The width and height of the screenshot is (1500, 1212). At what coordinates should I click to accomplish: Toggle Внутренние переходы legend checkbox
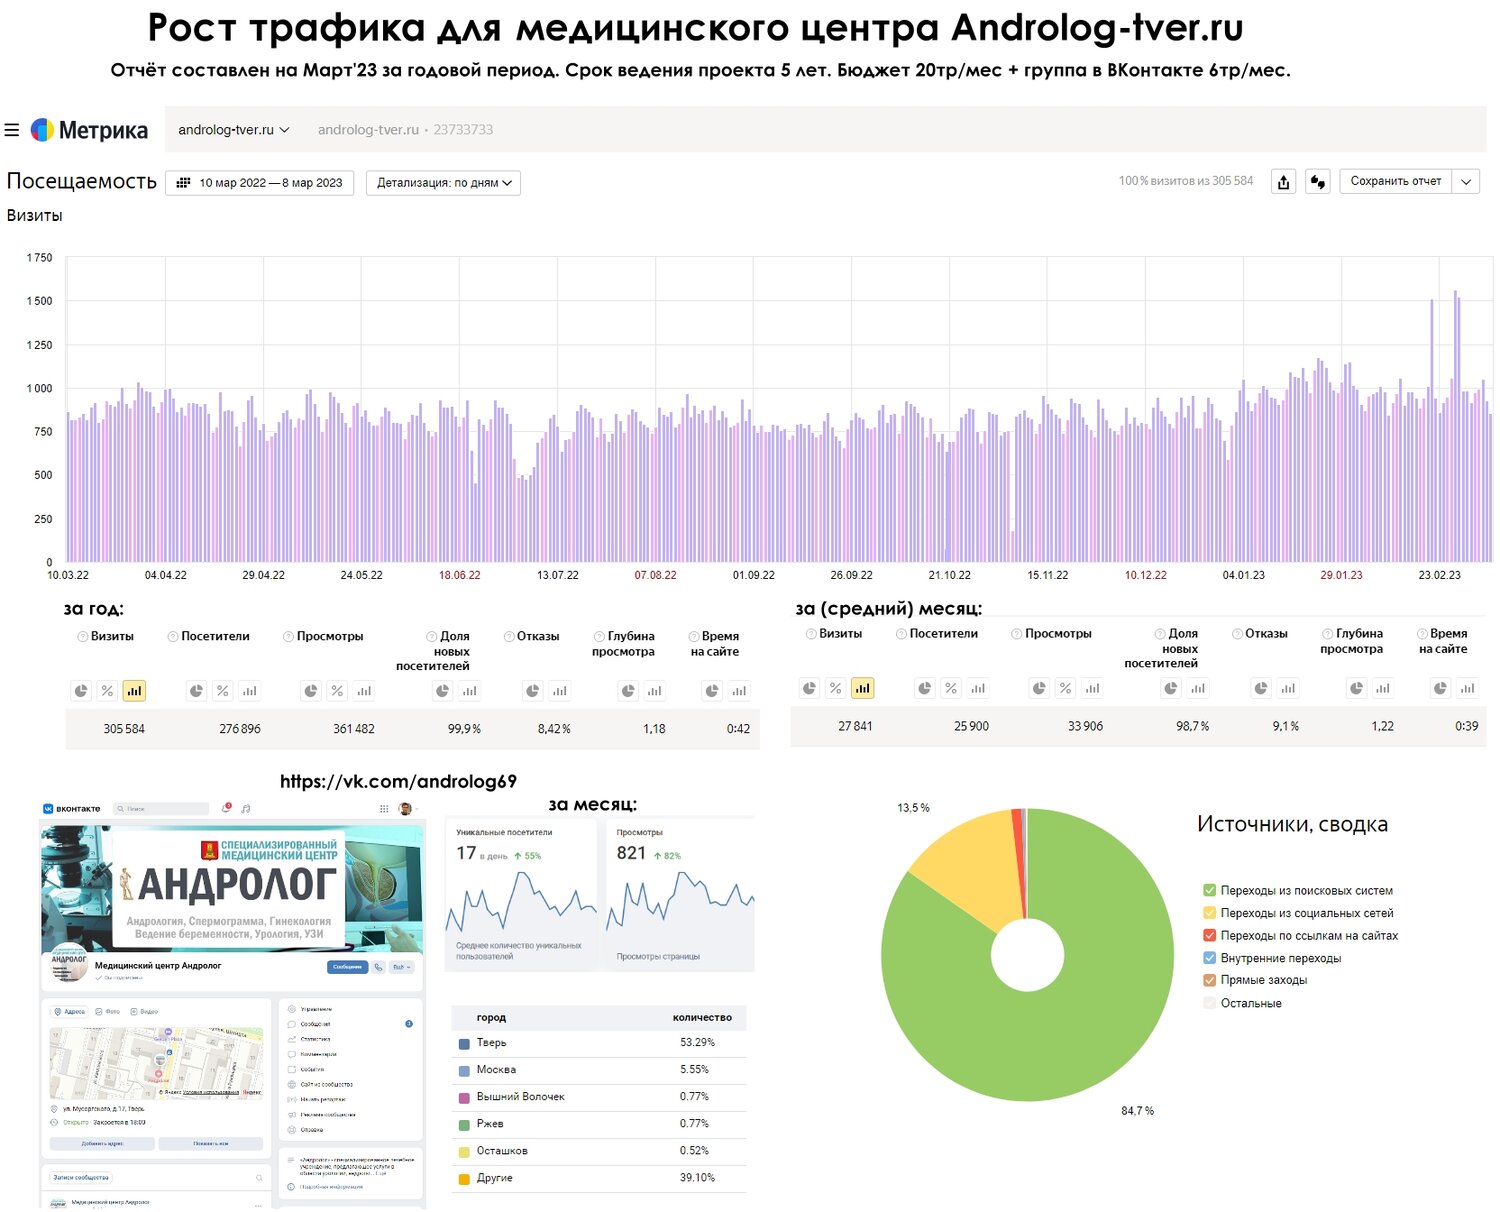pos(1210,958)
